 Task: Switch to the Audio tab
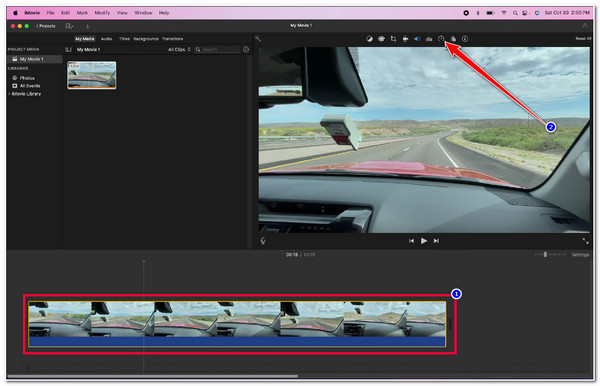point(106,39)
